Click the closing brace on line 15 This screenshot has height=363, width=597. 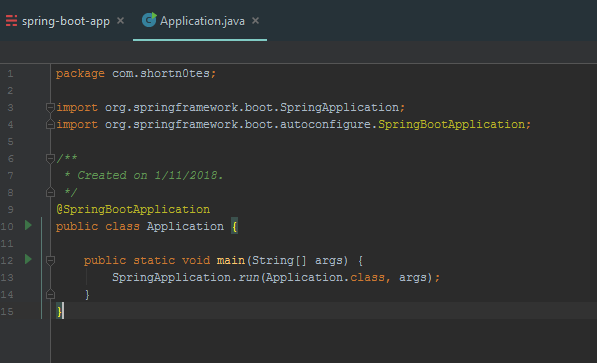[x=59, y=312]
